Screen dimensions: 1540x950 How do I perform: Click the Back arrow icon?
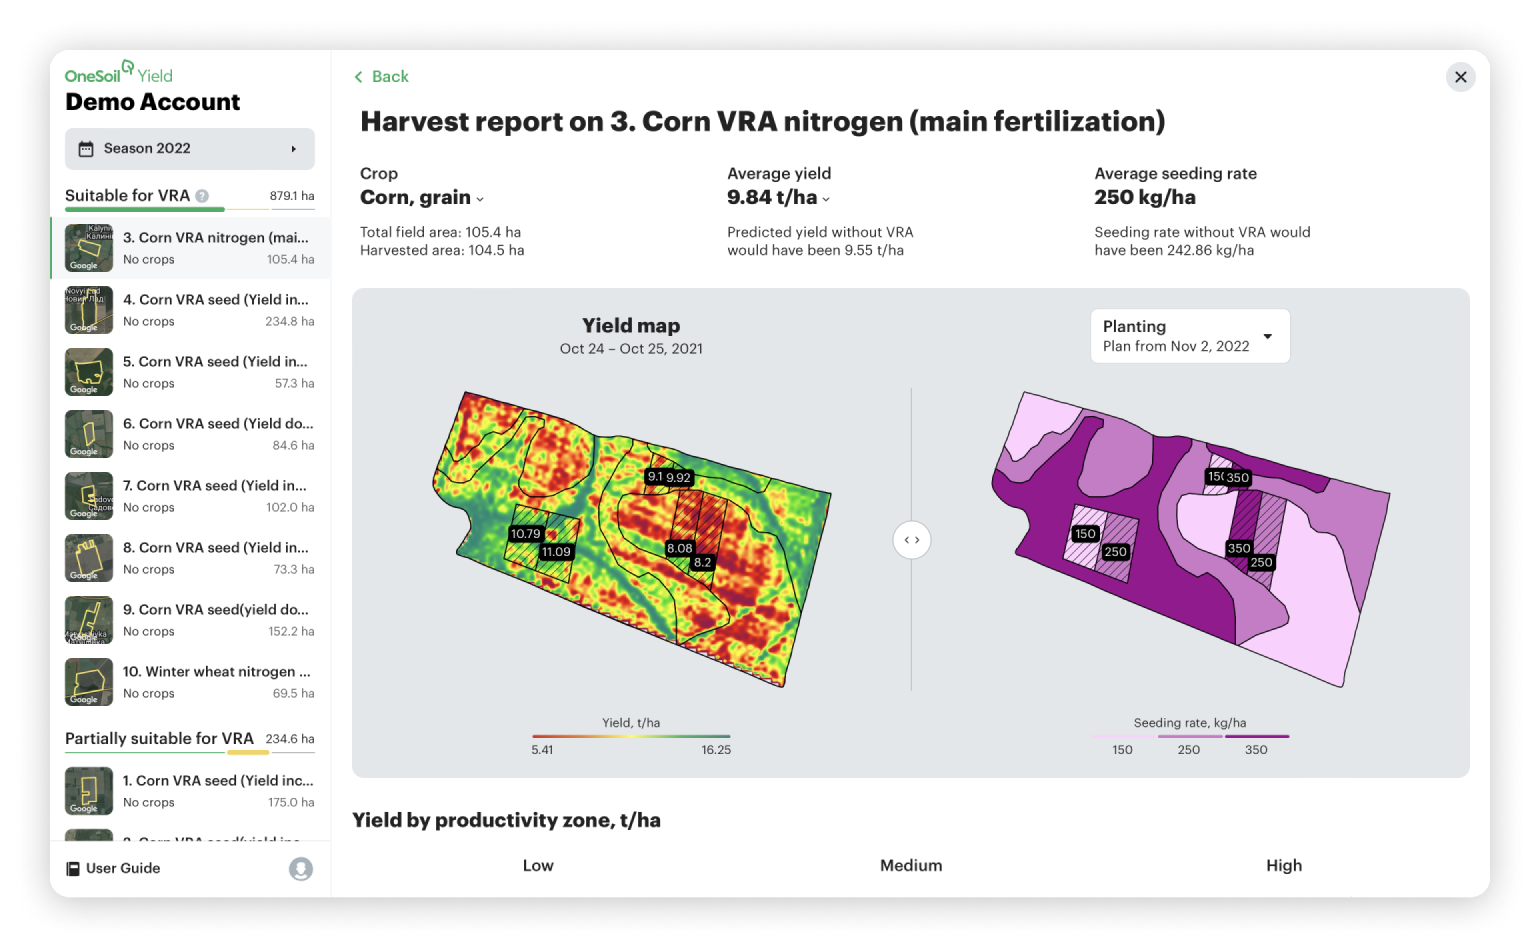[x=358, y=77]
